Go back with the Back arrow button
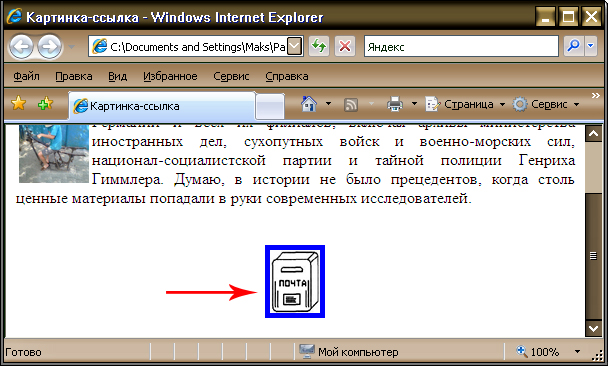Screen dimensions: 608x366 click(x=21, y=47)
